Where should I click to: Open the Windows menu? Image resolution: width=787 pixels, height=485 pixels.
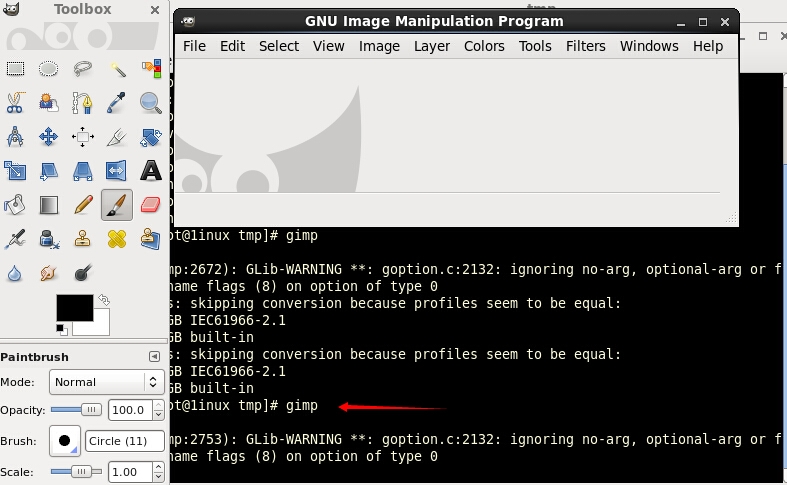[x=649, y=46]
